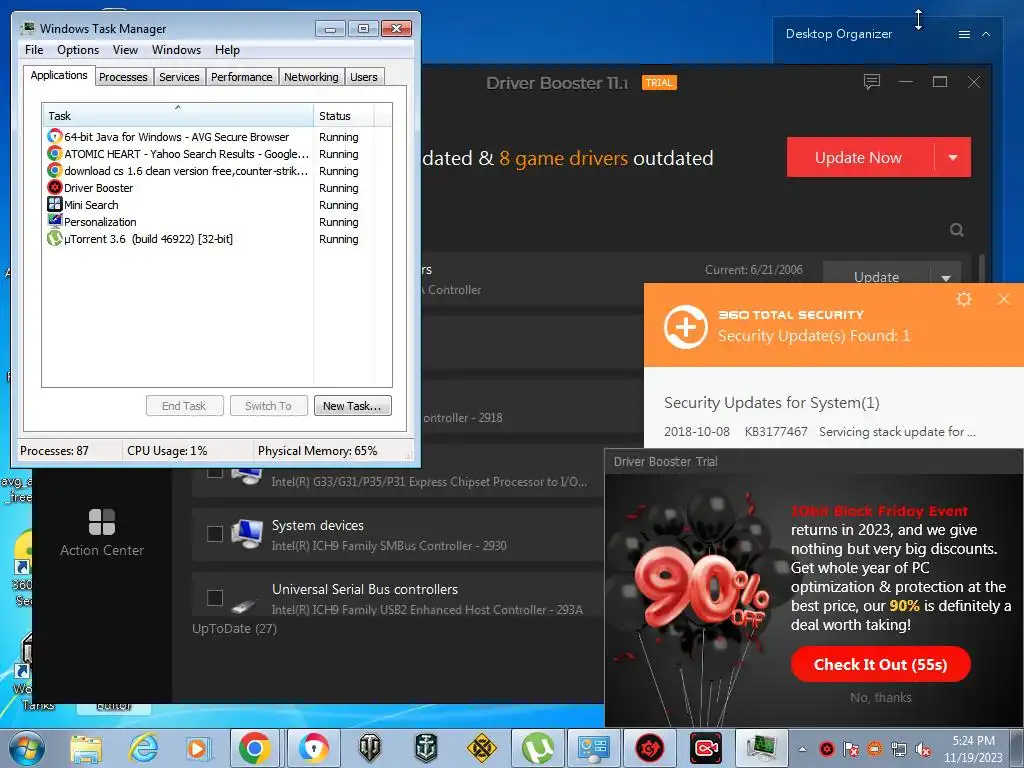Click Check It Out Black Friday button
This screenshot has height=768, width=1024.
point(880,664)
